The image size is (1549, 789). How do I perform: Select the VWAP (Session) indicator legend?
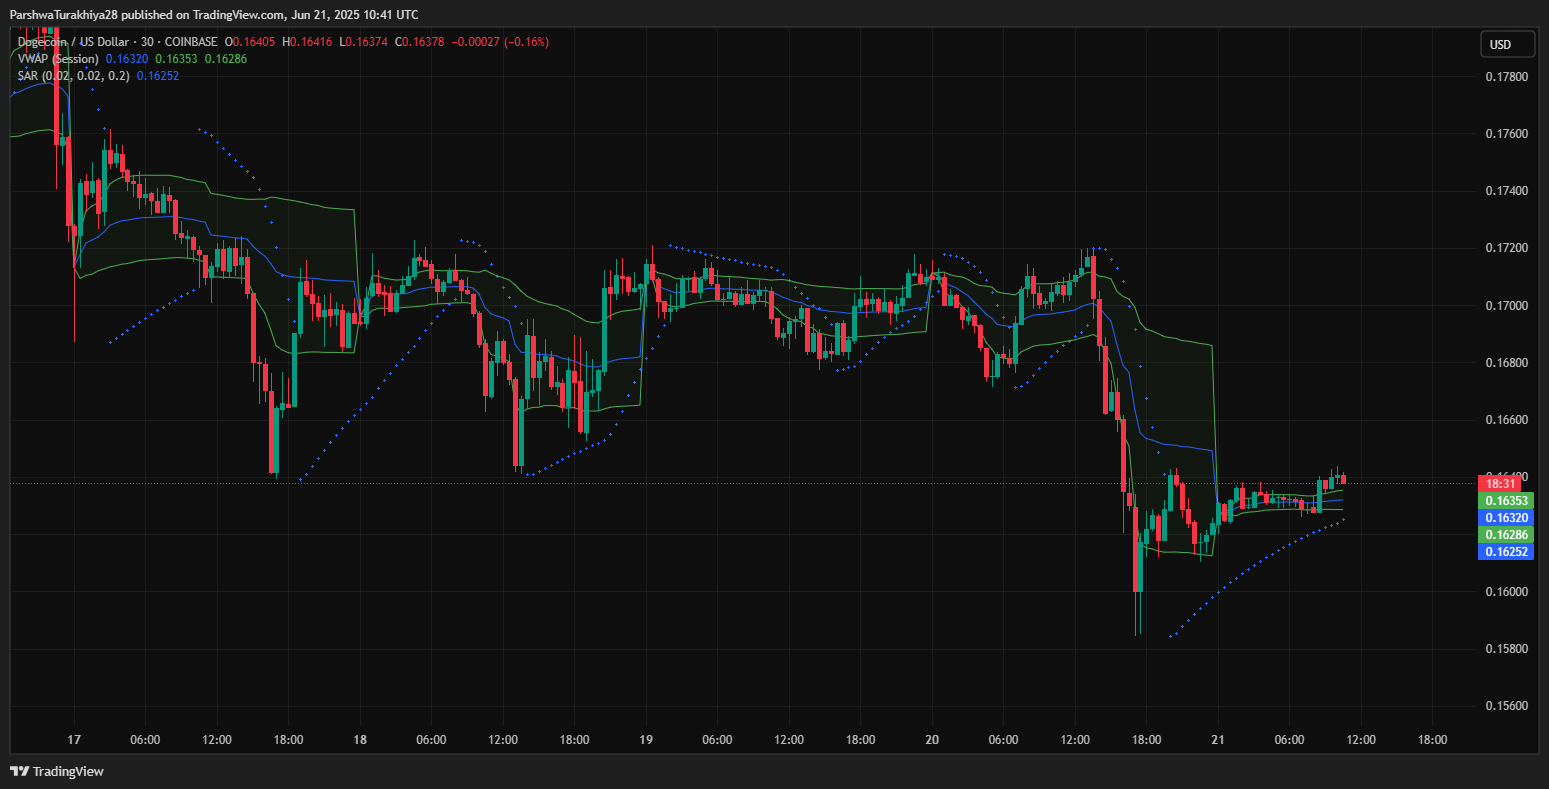click(x=58, y=59)
